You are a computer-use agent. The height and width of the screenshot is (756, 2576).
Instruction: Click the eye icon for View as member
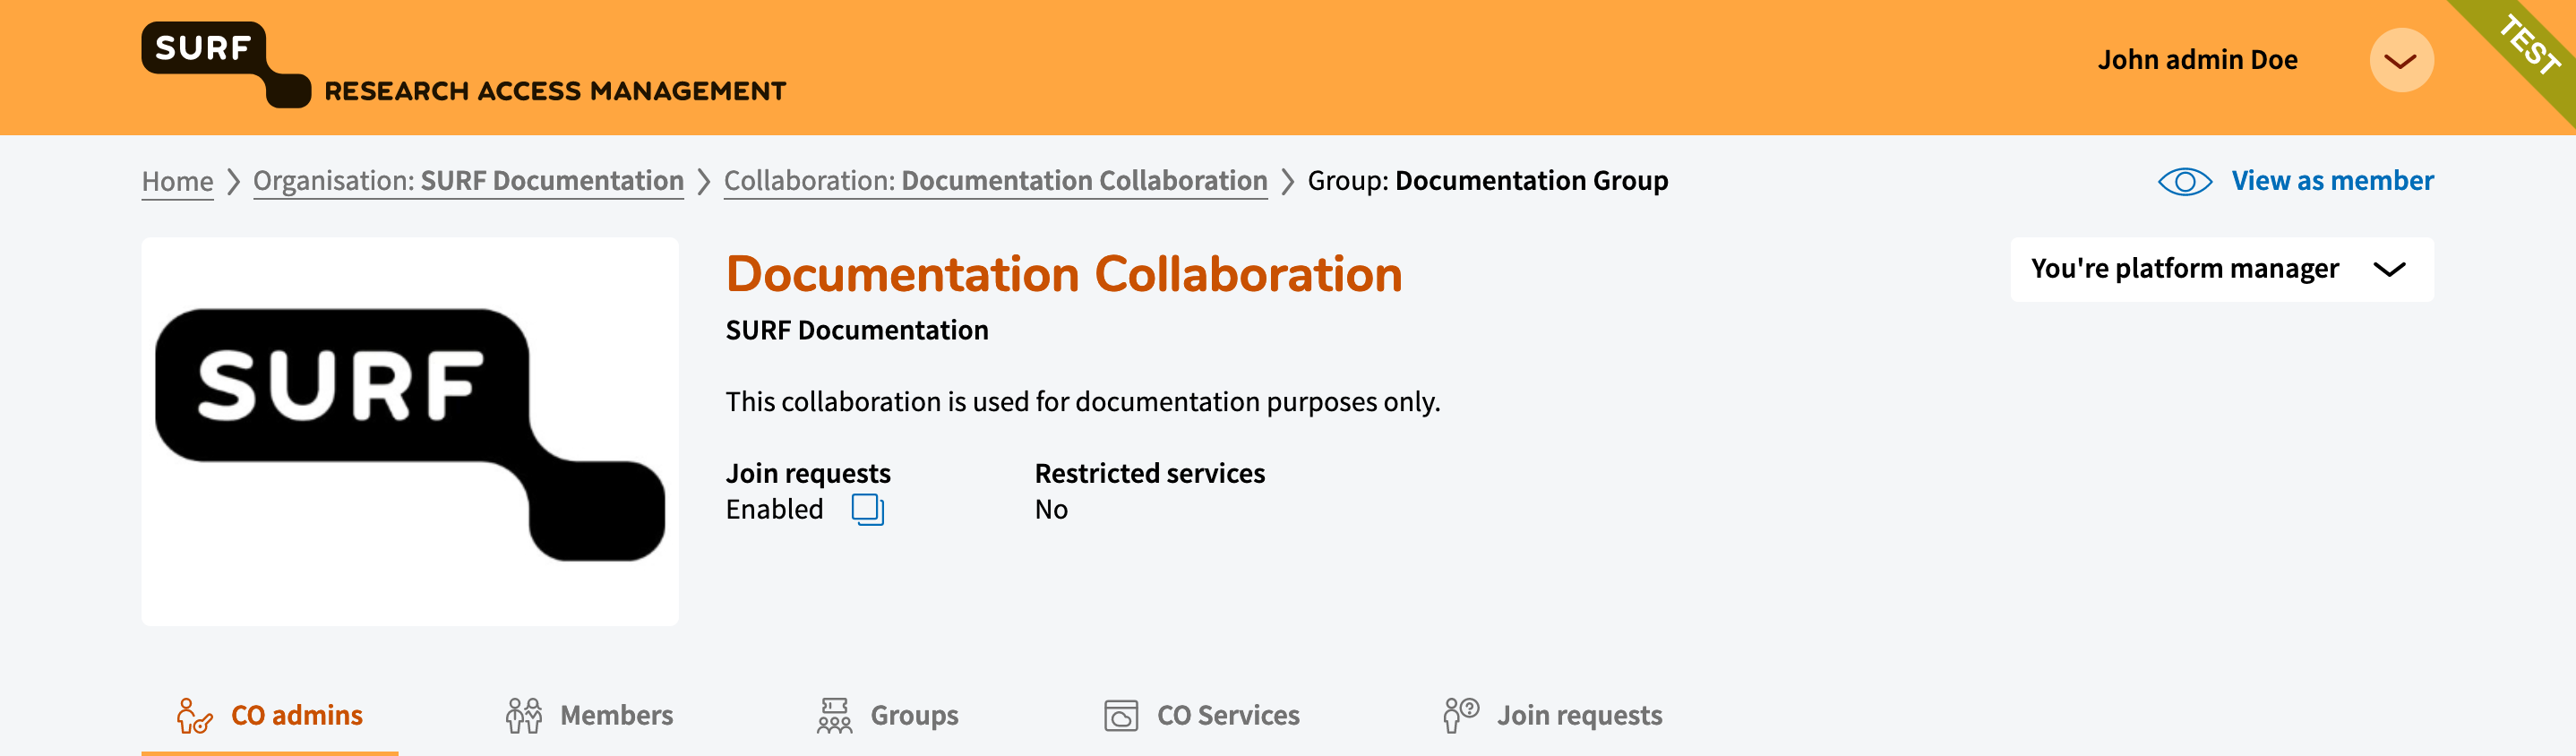tap(2184, 181)
